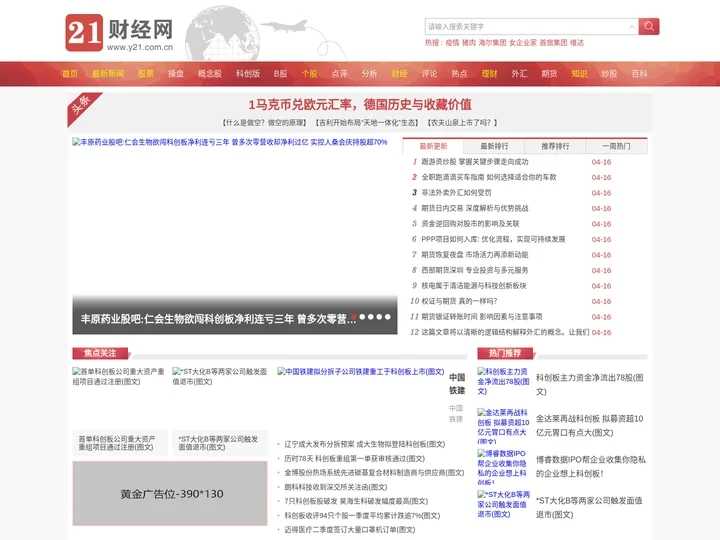Click the 科创板主力资金净流出78股 thumbnail
The image size is (720, 540).
(503, 381)
